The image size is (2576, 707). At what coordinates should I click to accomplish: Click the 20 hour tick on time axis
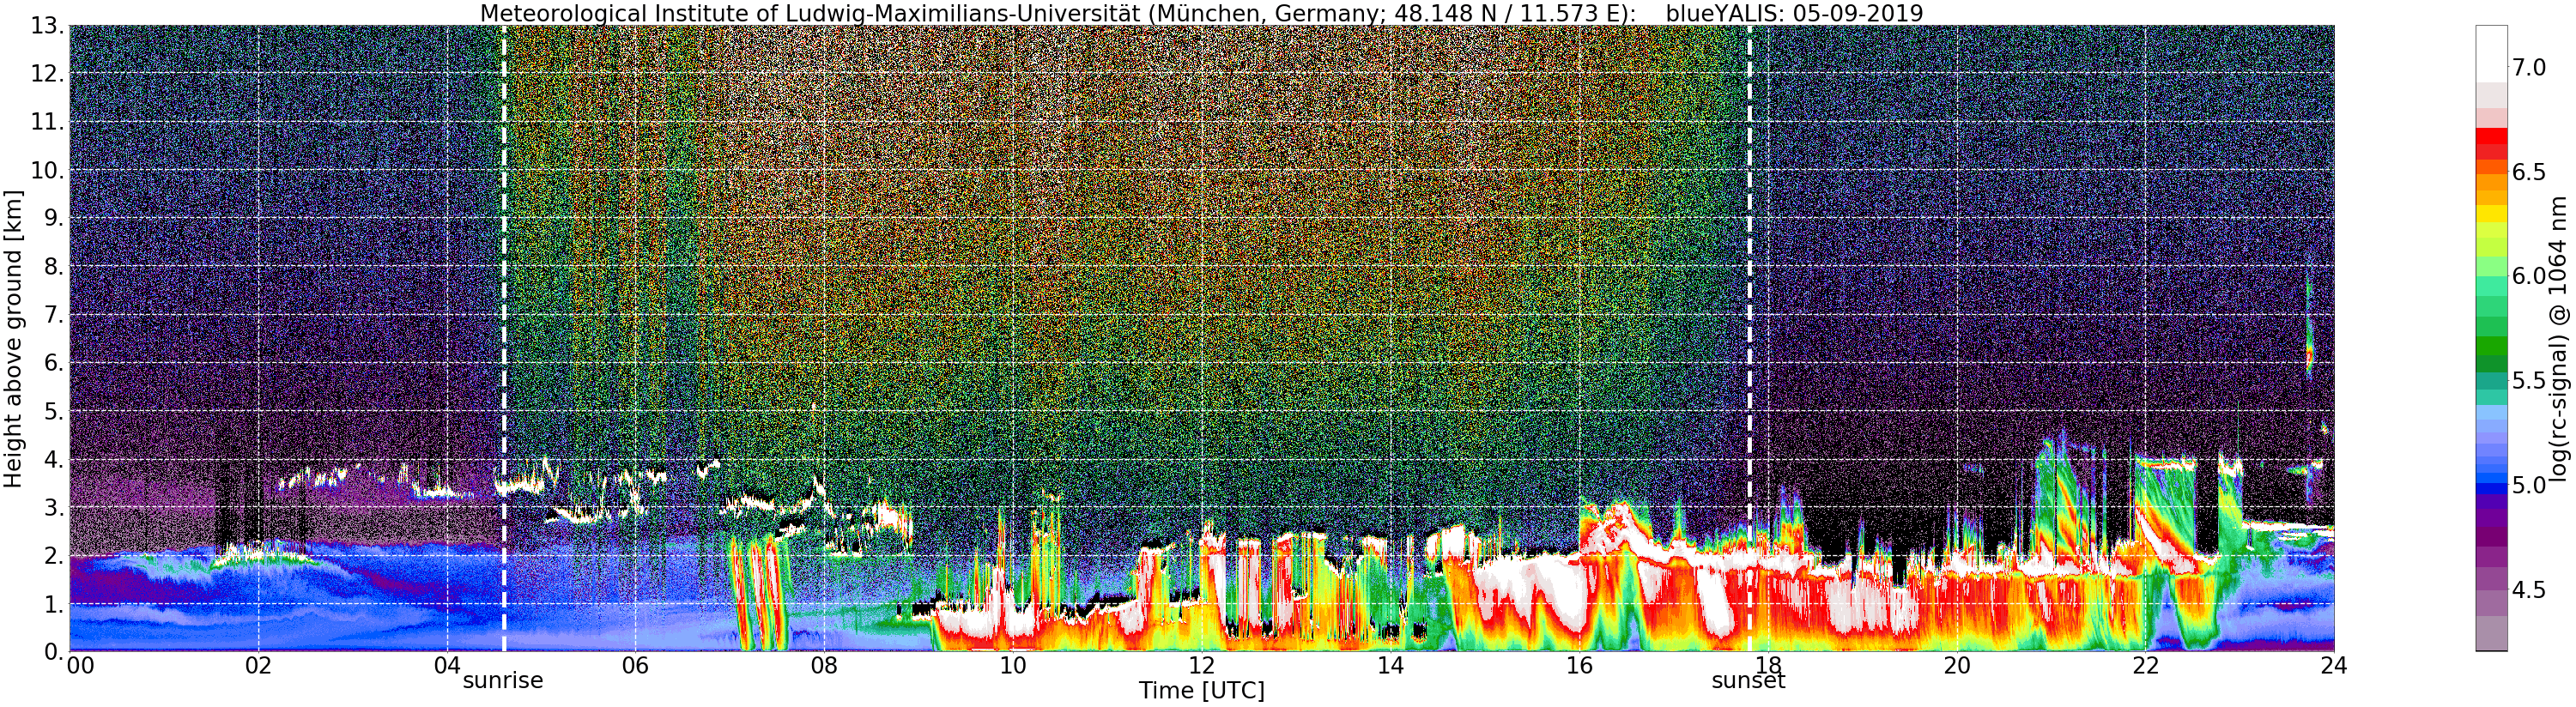[x=1956, y=665]
